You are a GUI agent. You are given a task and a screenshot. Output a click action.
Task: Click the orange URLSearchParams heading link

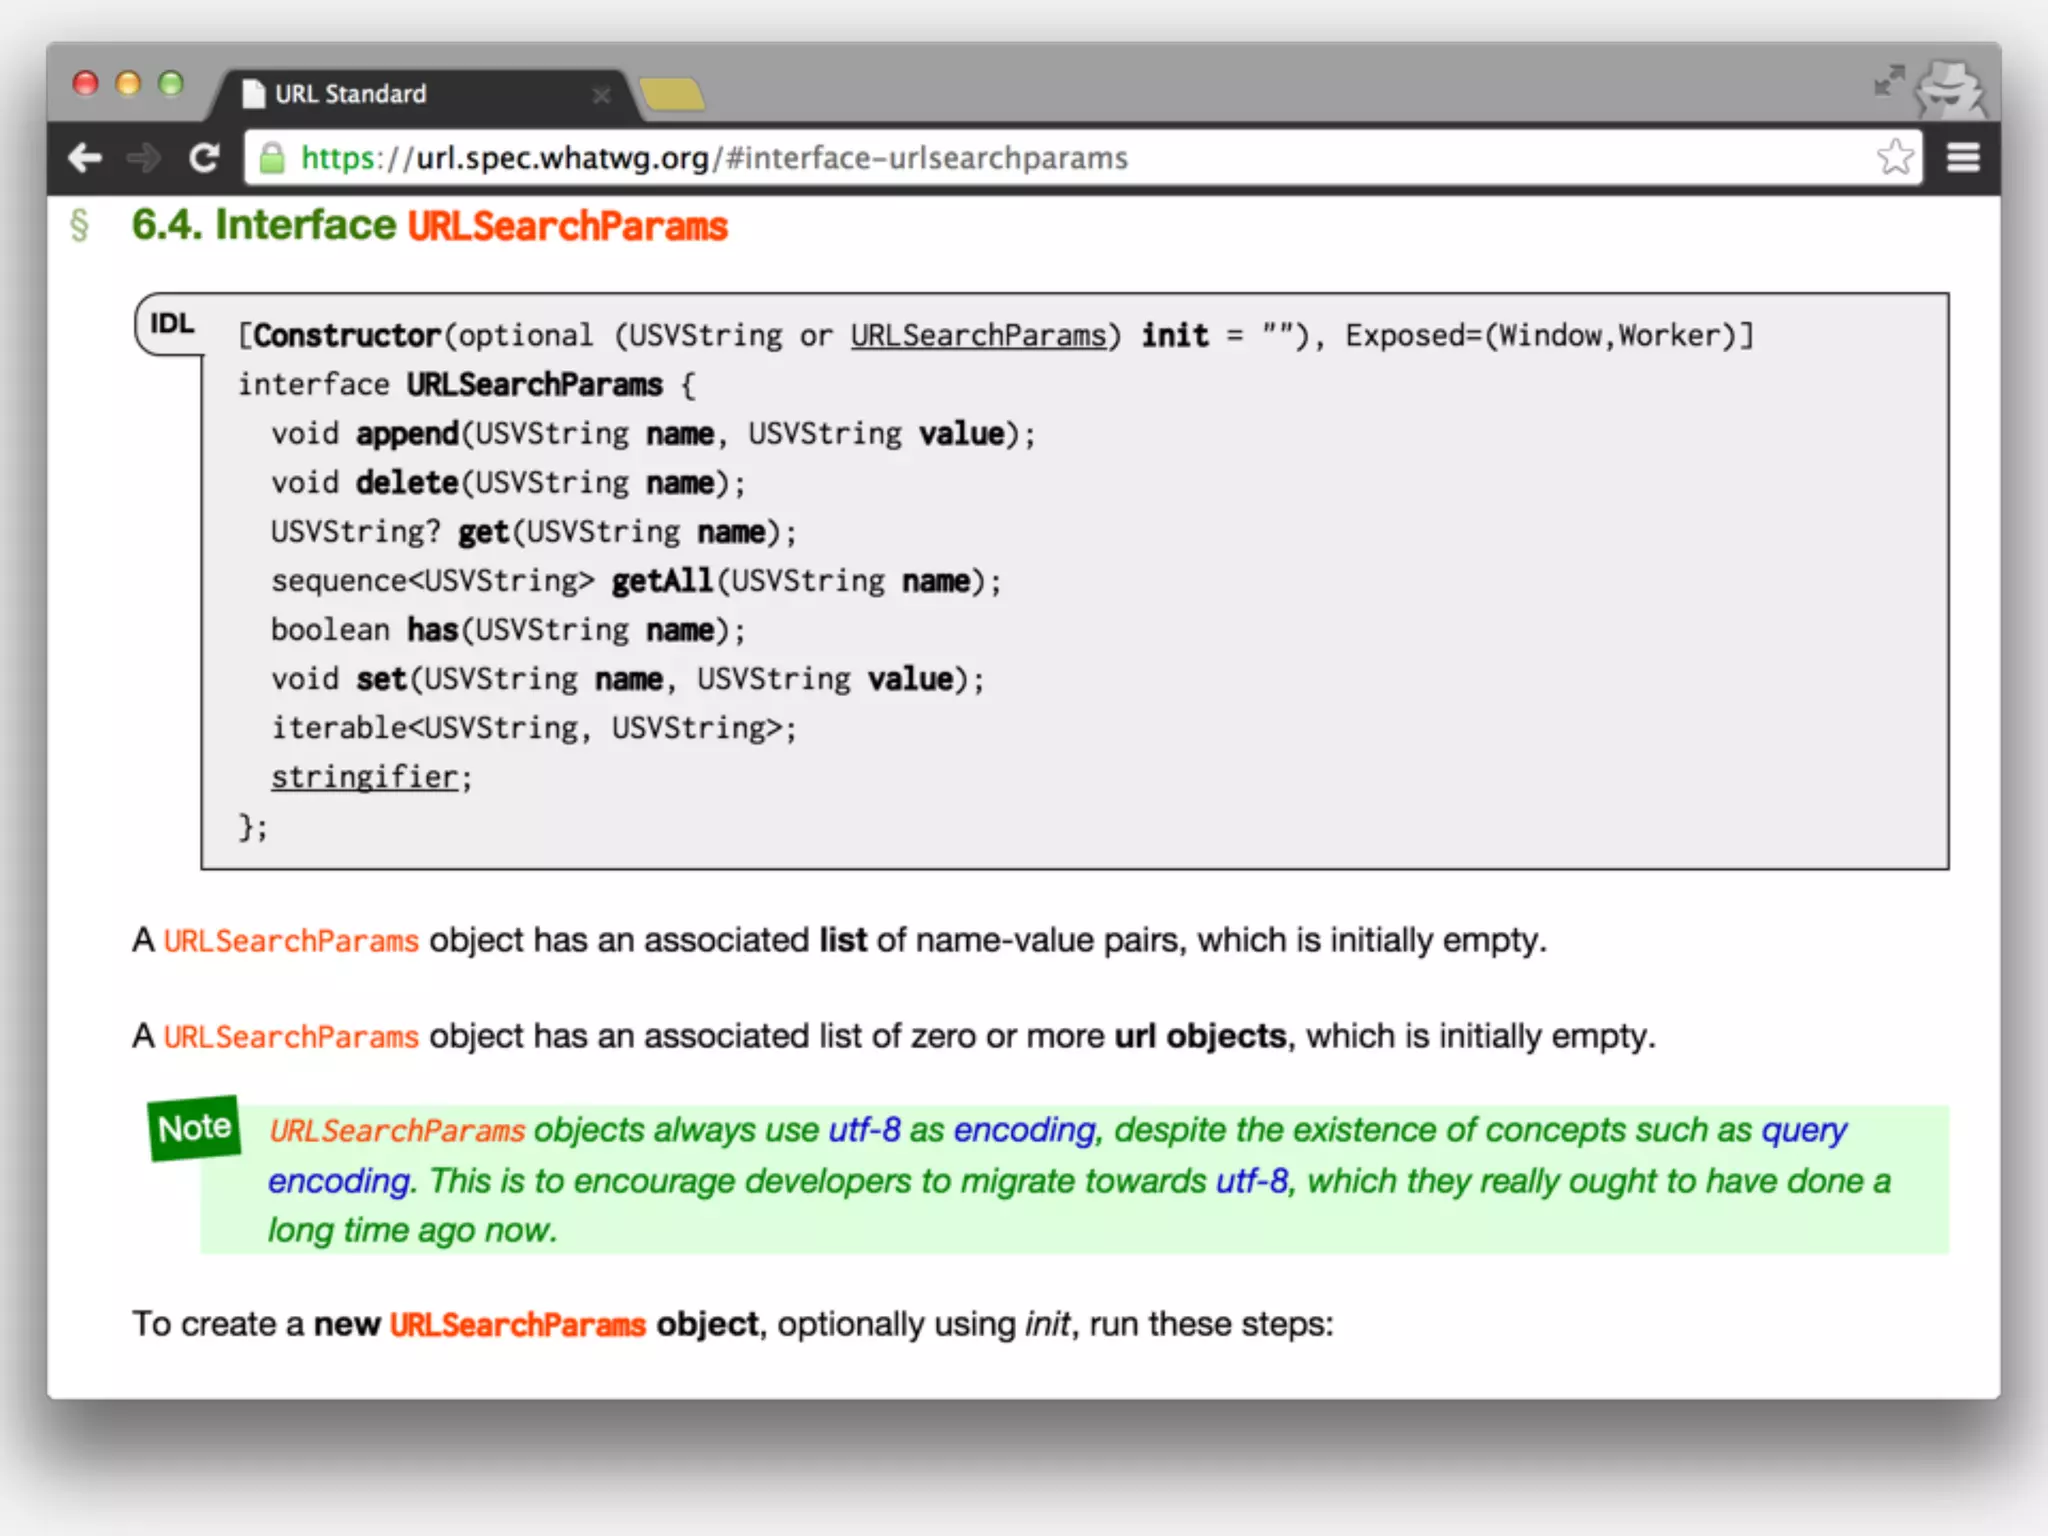567,226
